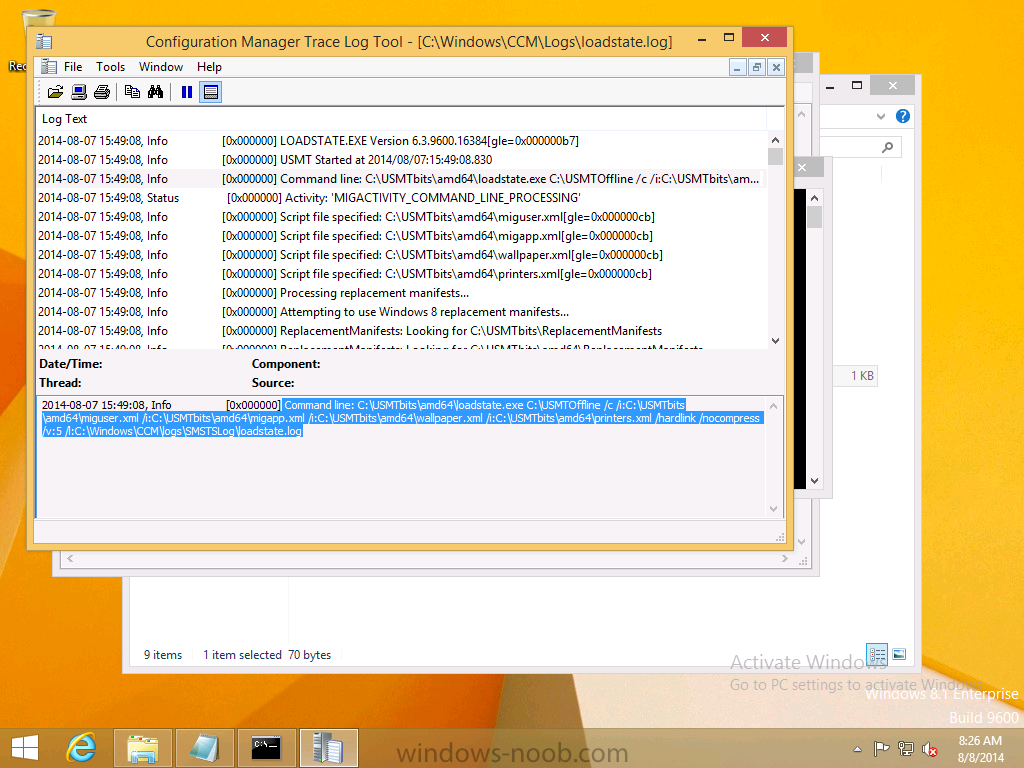
Task: Restore the inner log document window
Action: coord(757,67)
